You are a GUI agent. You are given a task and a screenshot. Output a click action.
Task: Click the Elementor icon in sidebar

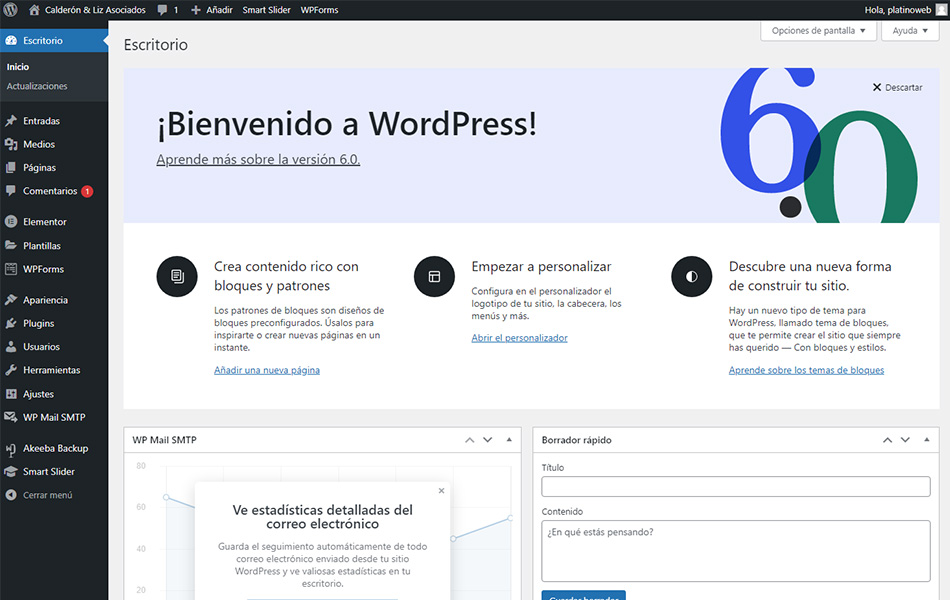tap(11, 222)
